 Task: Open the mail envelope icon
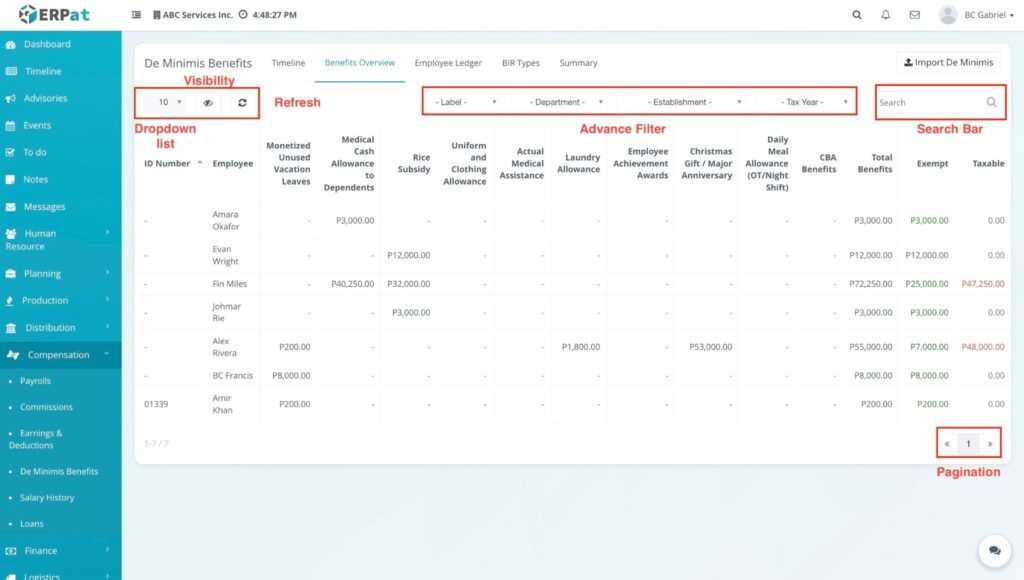pyautogui.click(x=914, y=15)
